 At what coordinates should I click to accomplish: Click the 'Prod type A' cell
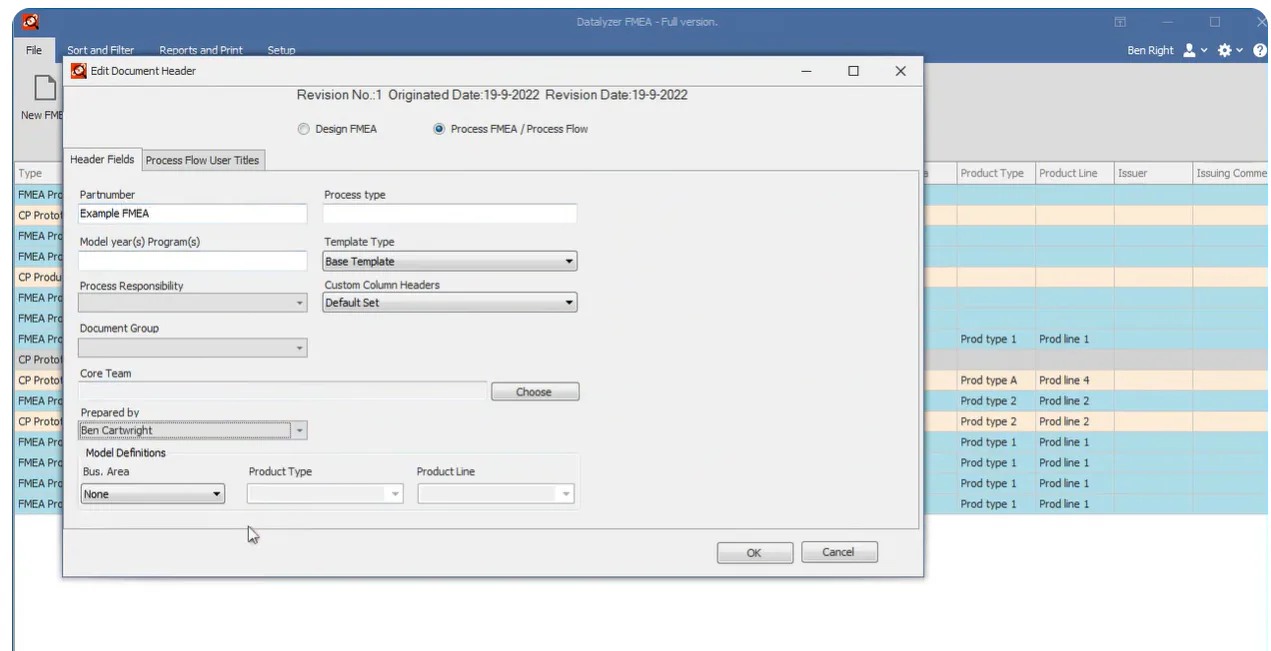click(x=995, y=380)
